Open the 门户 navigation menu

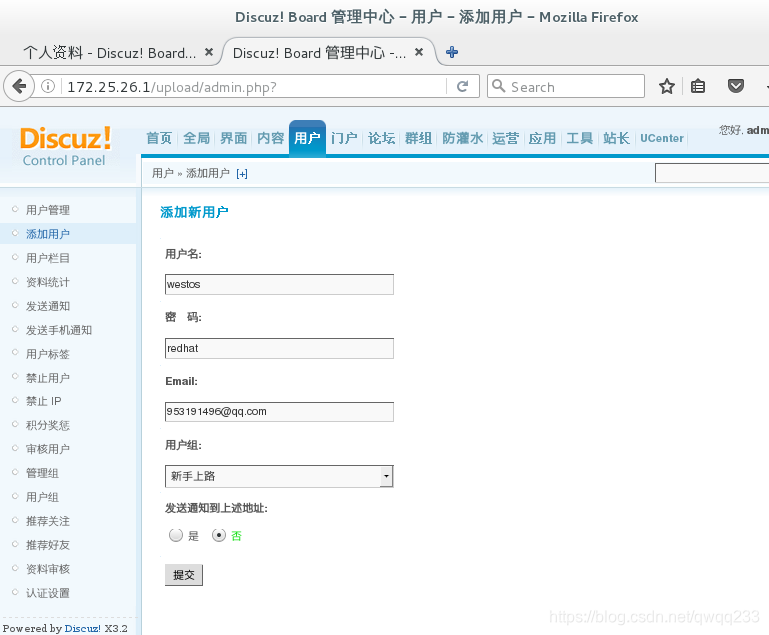pyautogui.click(x=344, y=138)
